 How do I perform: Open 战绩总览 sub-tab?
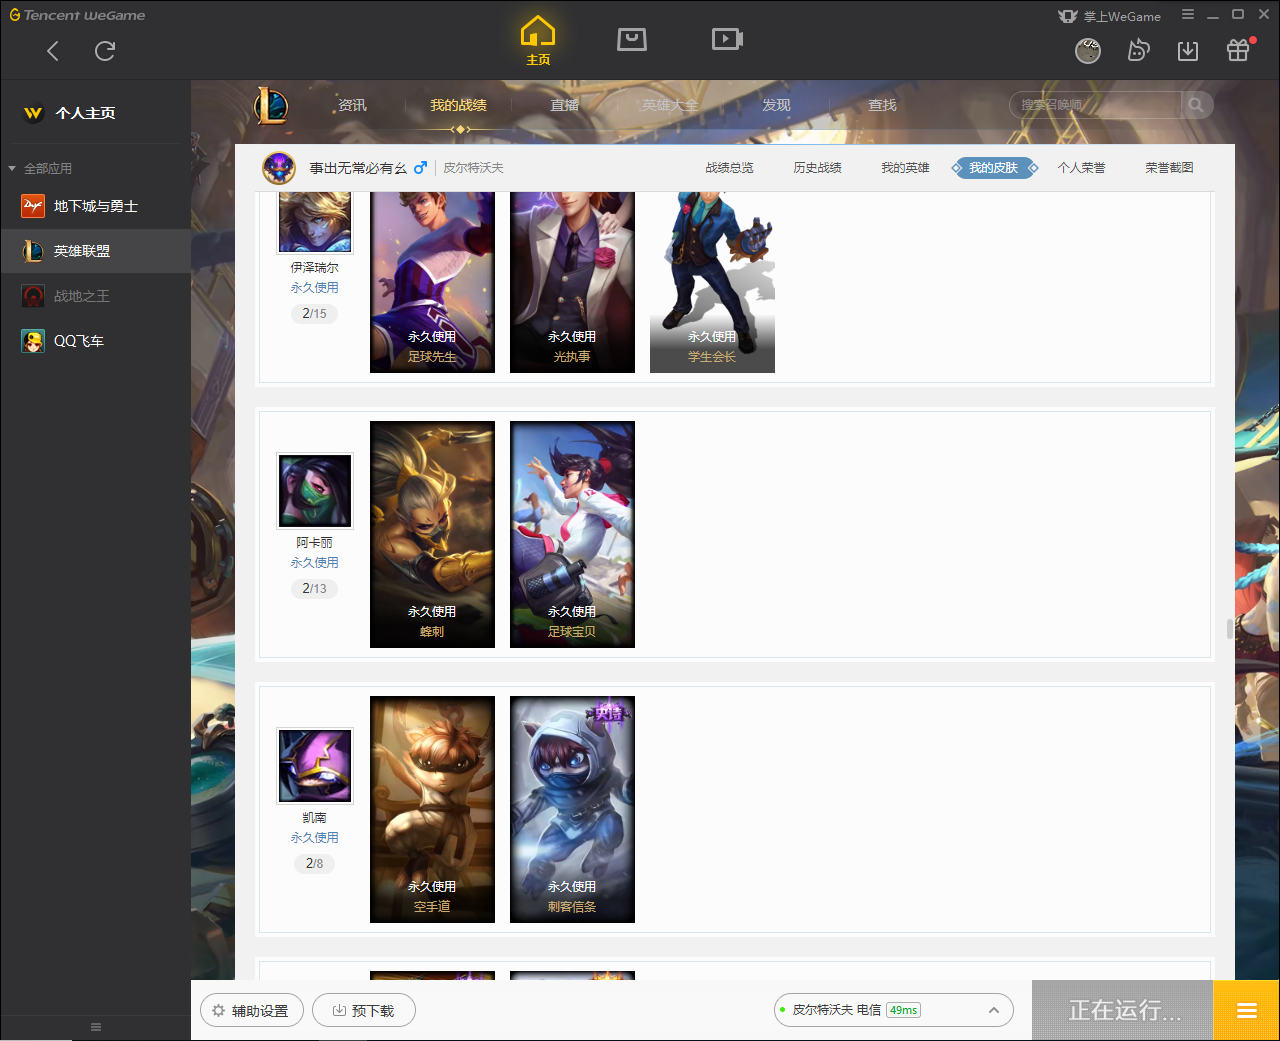[729, 168]
